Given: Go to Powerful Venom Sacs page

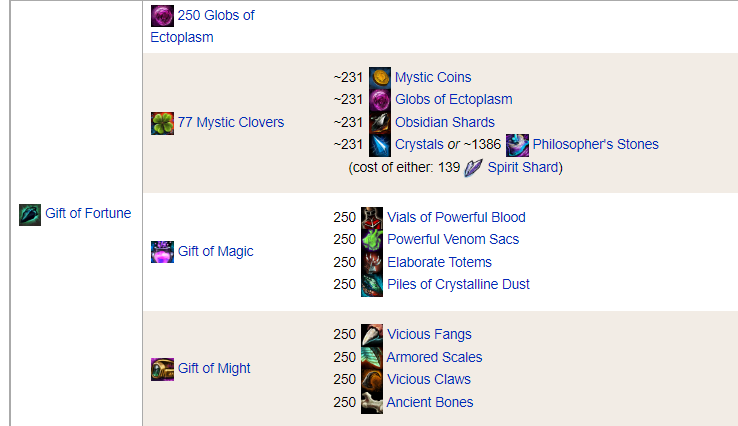Looking at the screenshot, I should (x=453, y=240).
